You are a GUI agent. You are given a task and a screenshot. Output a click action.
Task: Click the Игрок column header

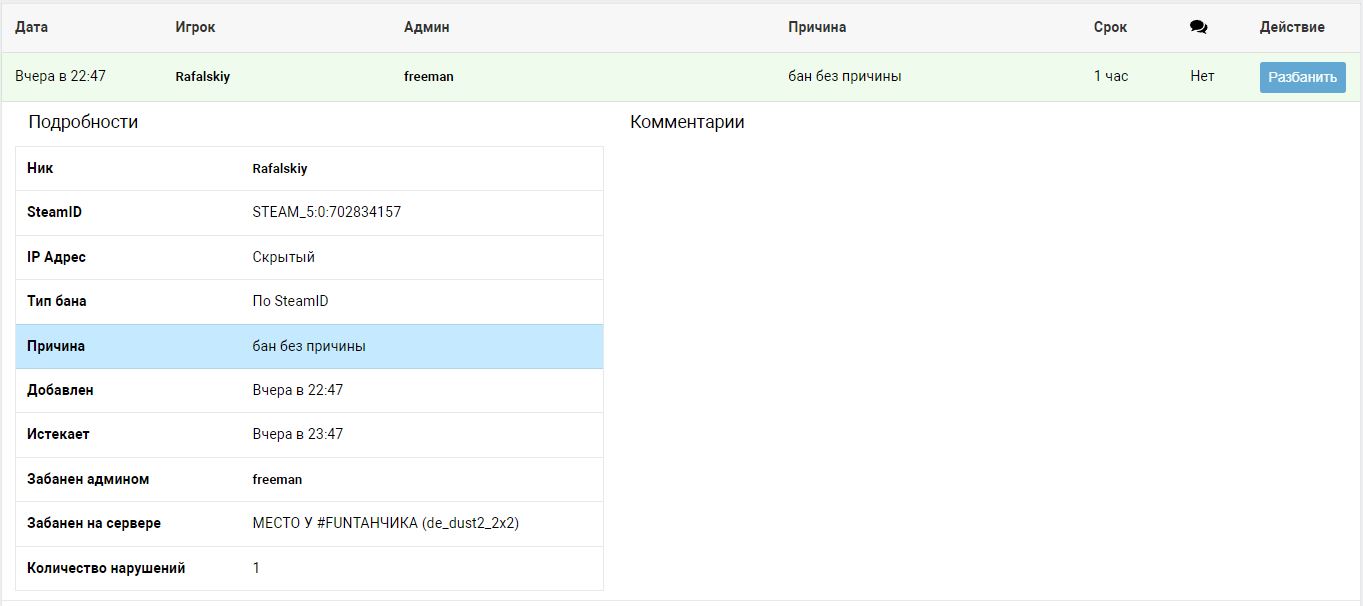pyautogui.click(x=195, y=27)
